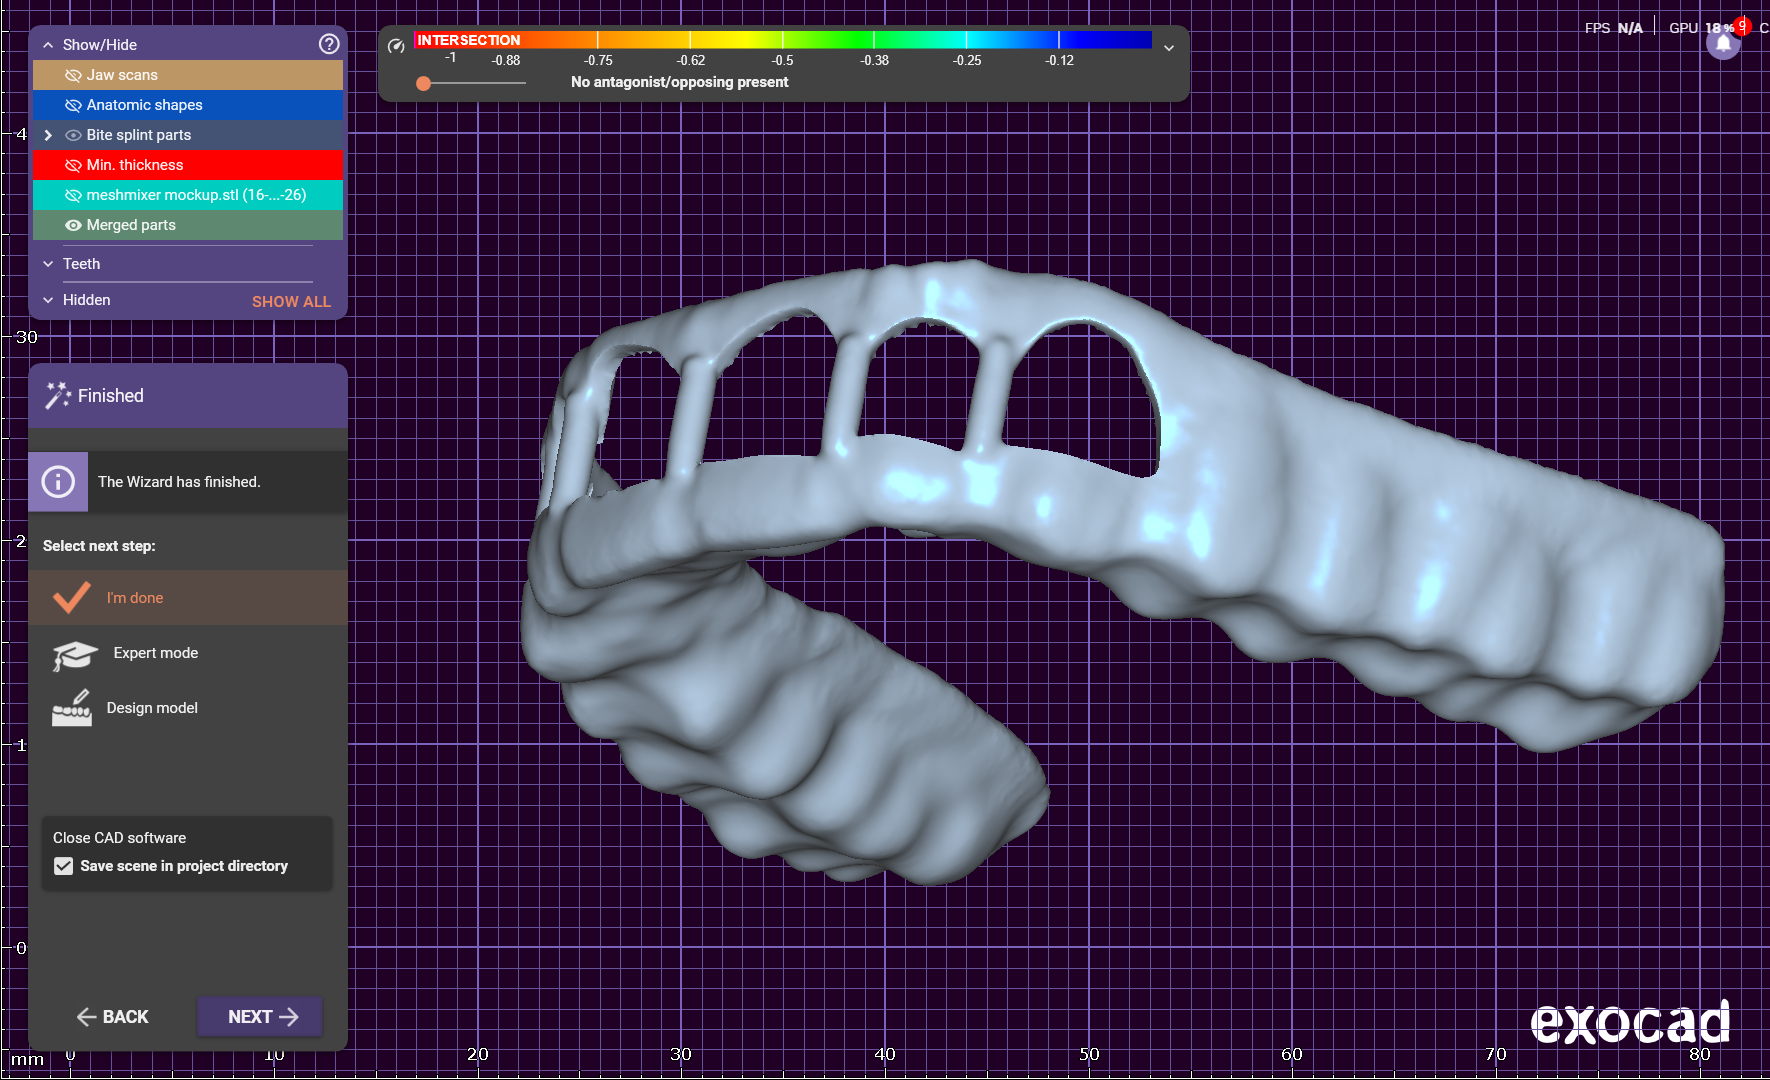Viewport: 1770px width, 1080px height.
Task: Uncheck Save scene in project directory
Action: [x=64, y=866]
